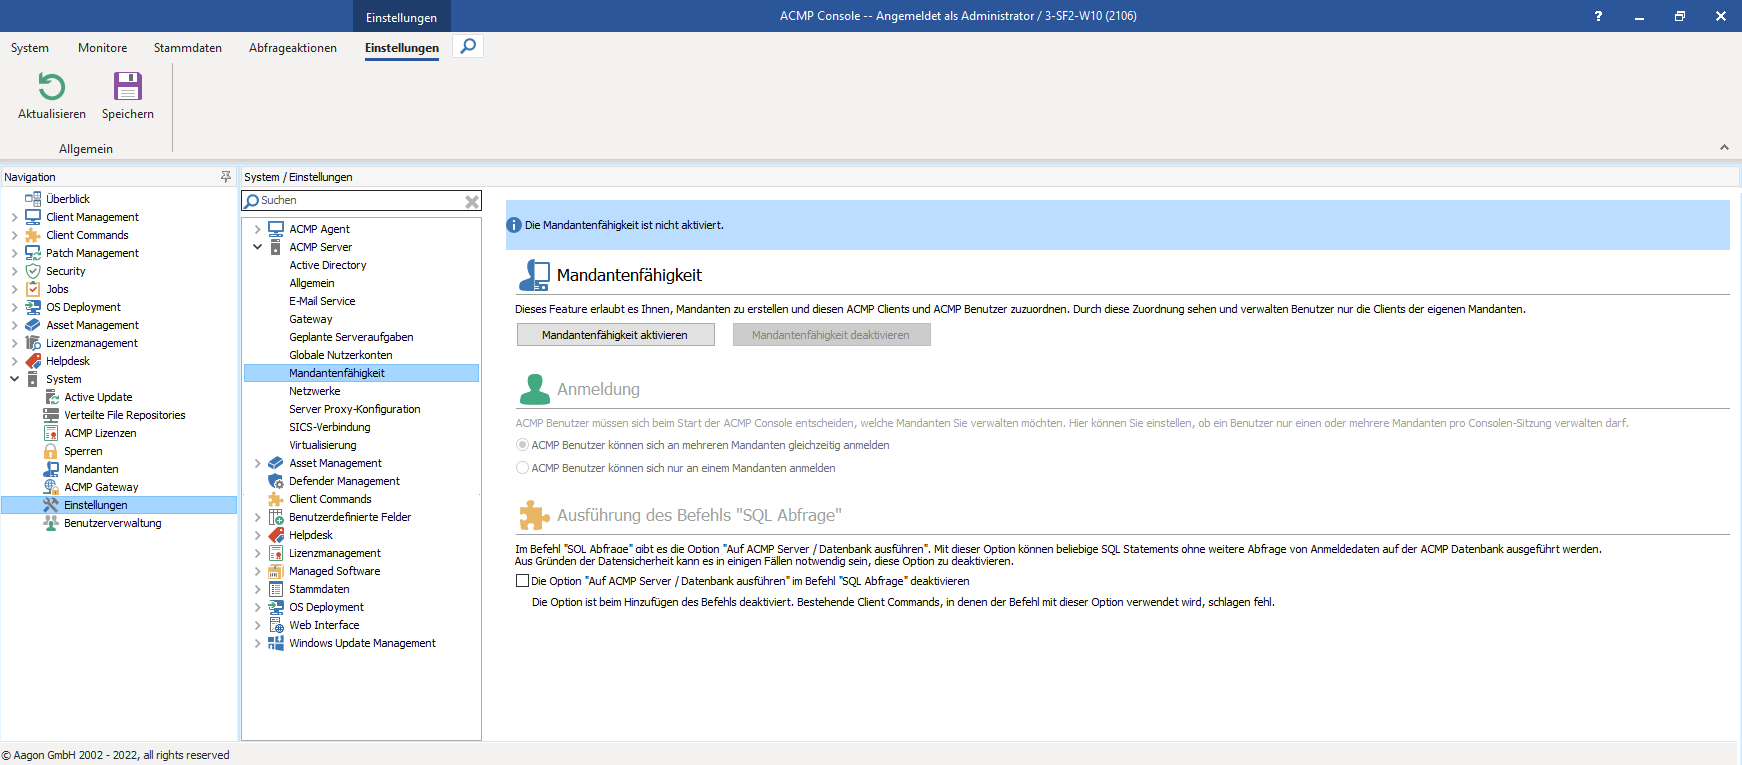Clear the search field with X icon

click(x=472, y=201)
